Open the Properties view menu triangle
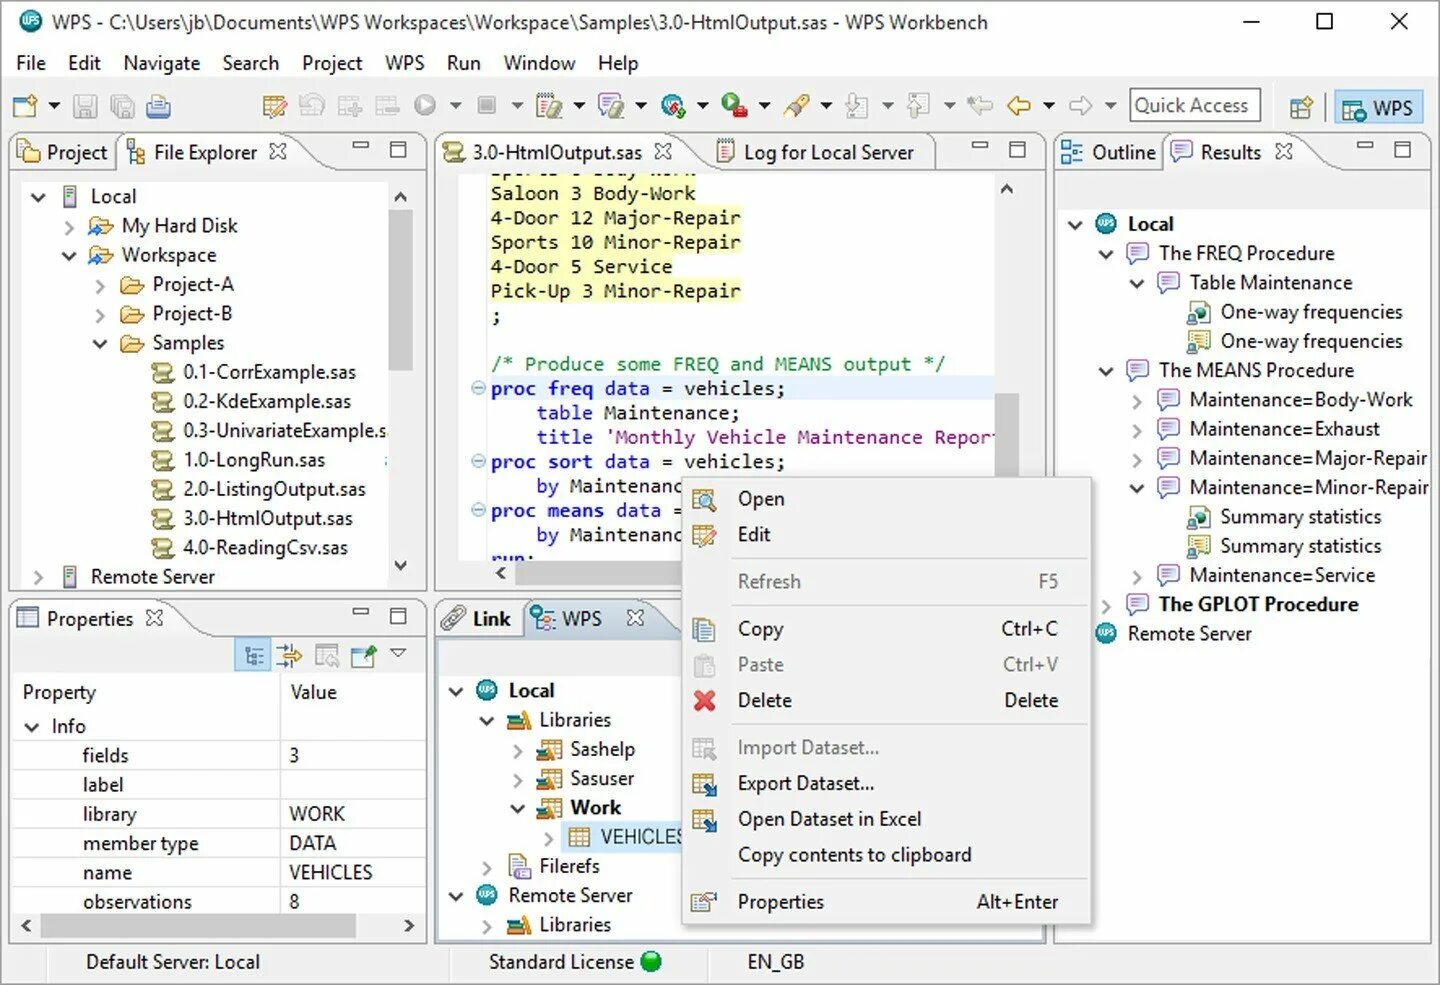 click(x=398, y=653)
